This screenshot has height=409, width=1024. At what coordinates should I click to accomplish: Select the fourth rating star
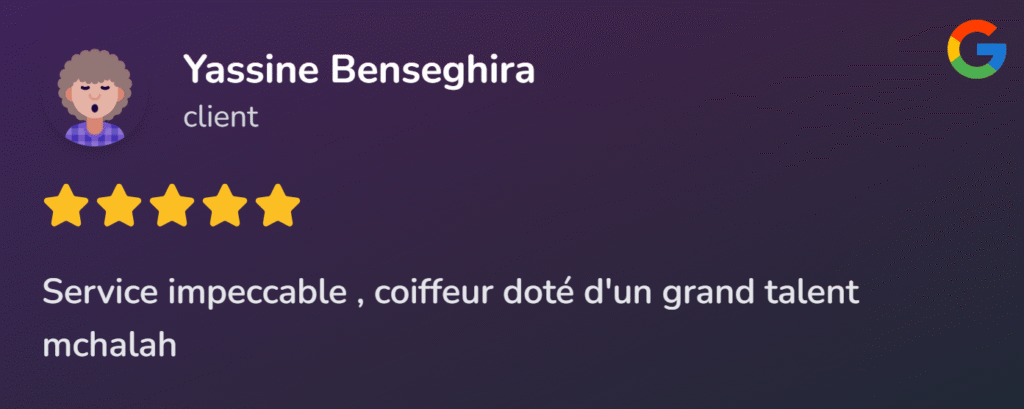coord(225,205)
